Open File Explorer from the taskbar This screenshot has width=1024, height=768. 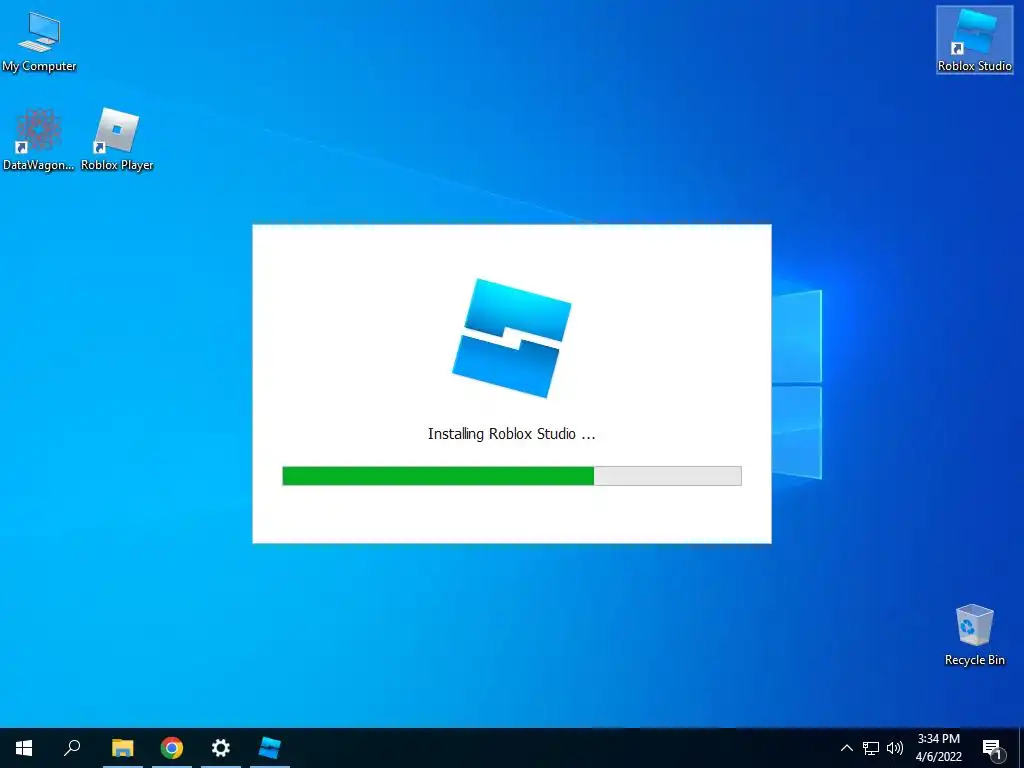[122, 748]
